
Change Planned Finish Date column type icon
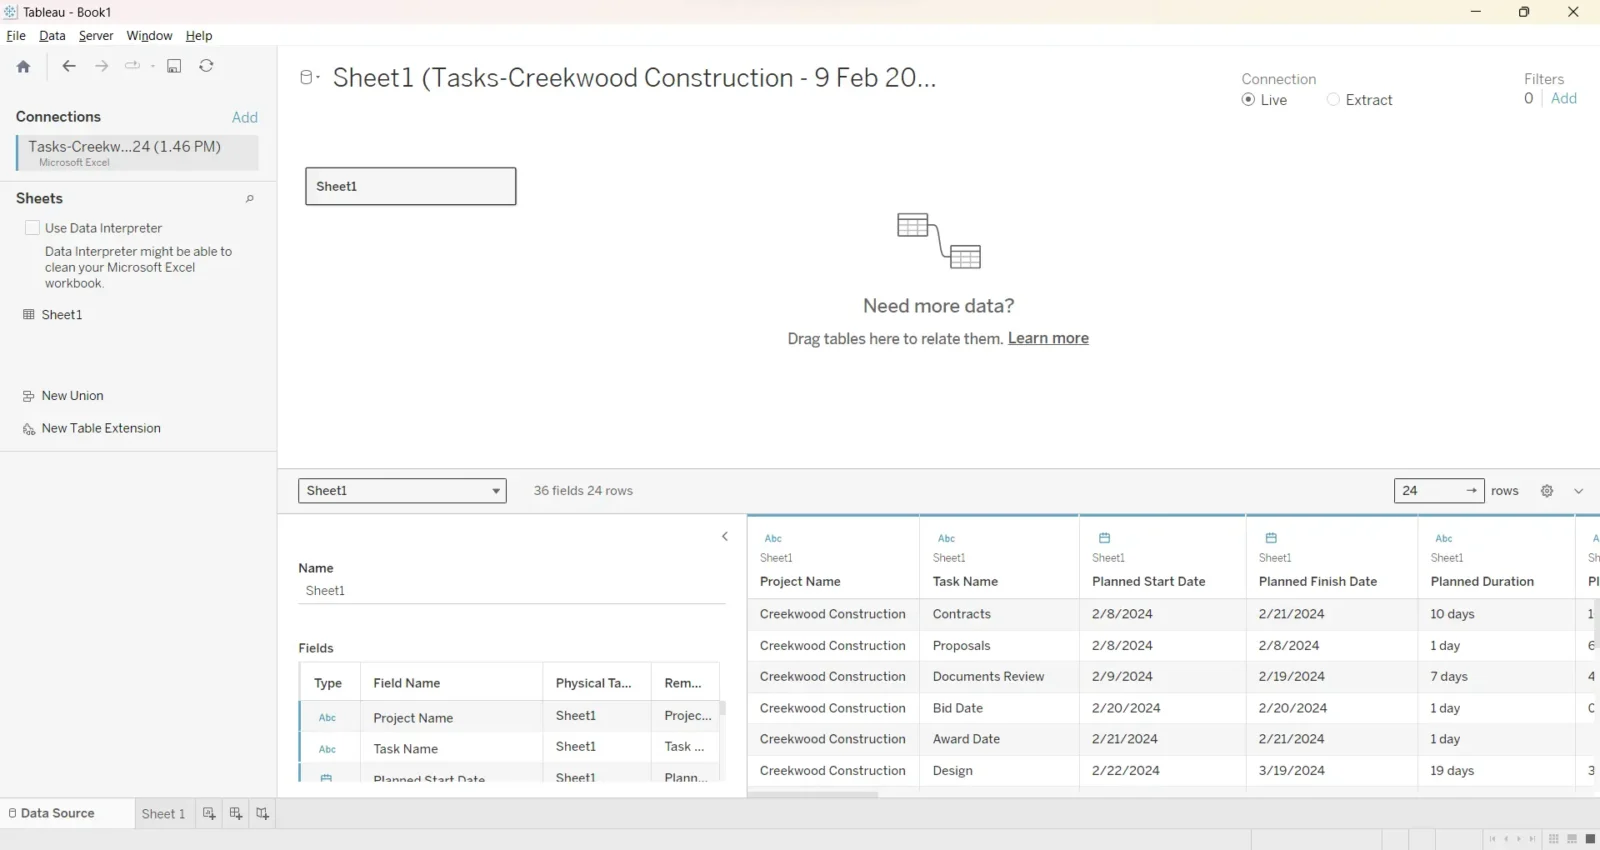click(1271, 538)
